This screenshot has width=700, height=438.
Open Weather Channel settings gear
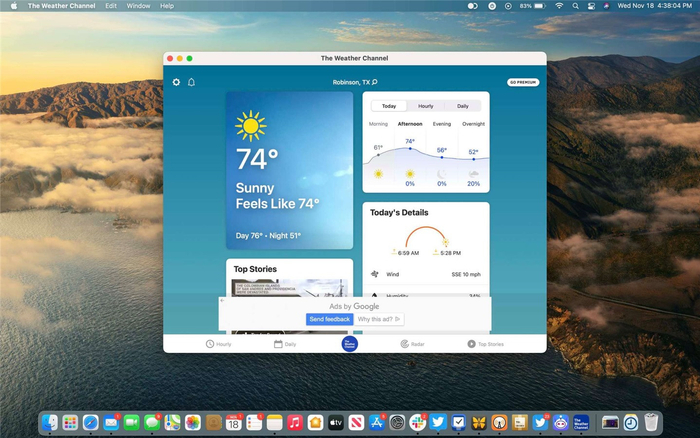(176, 82)
